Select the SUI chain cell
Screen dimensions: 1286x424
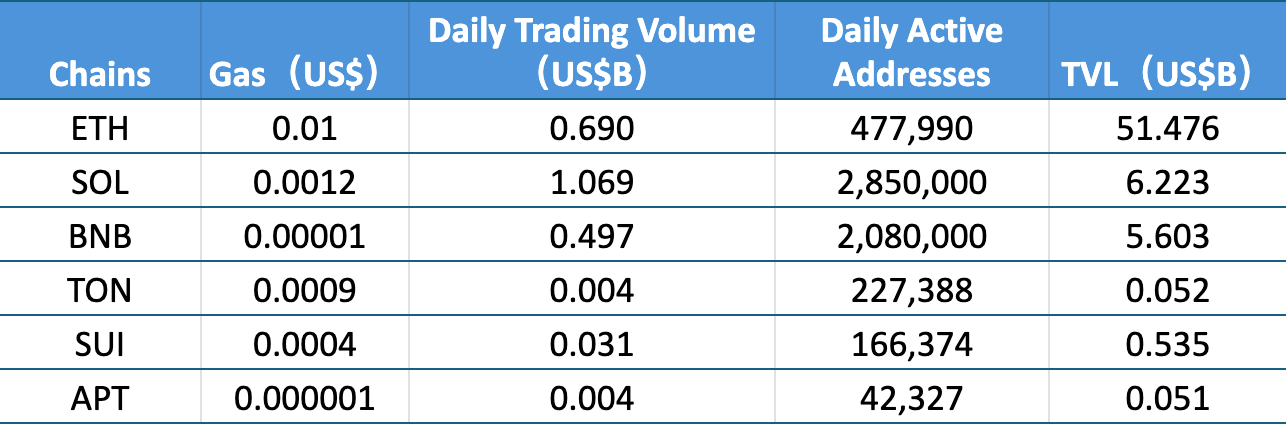coord(100,345)
